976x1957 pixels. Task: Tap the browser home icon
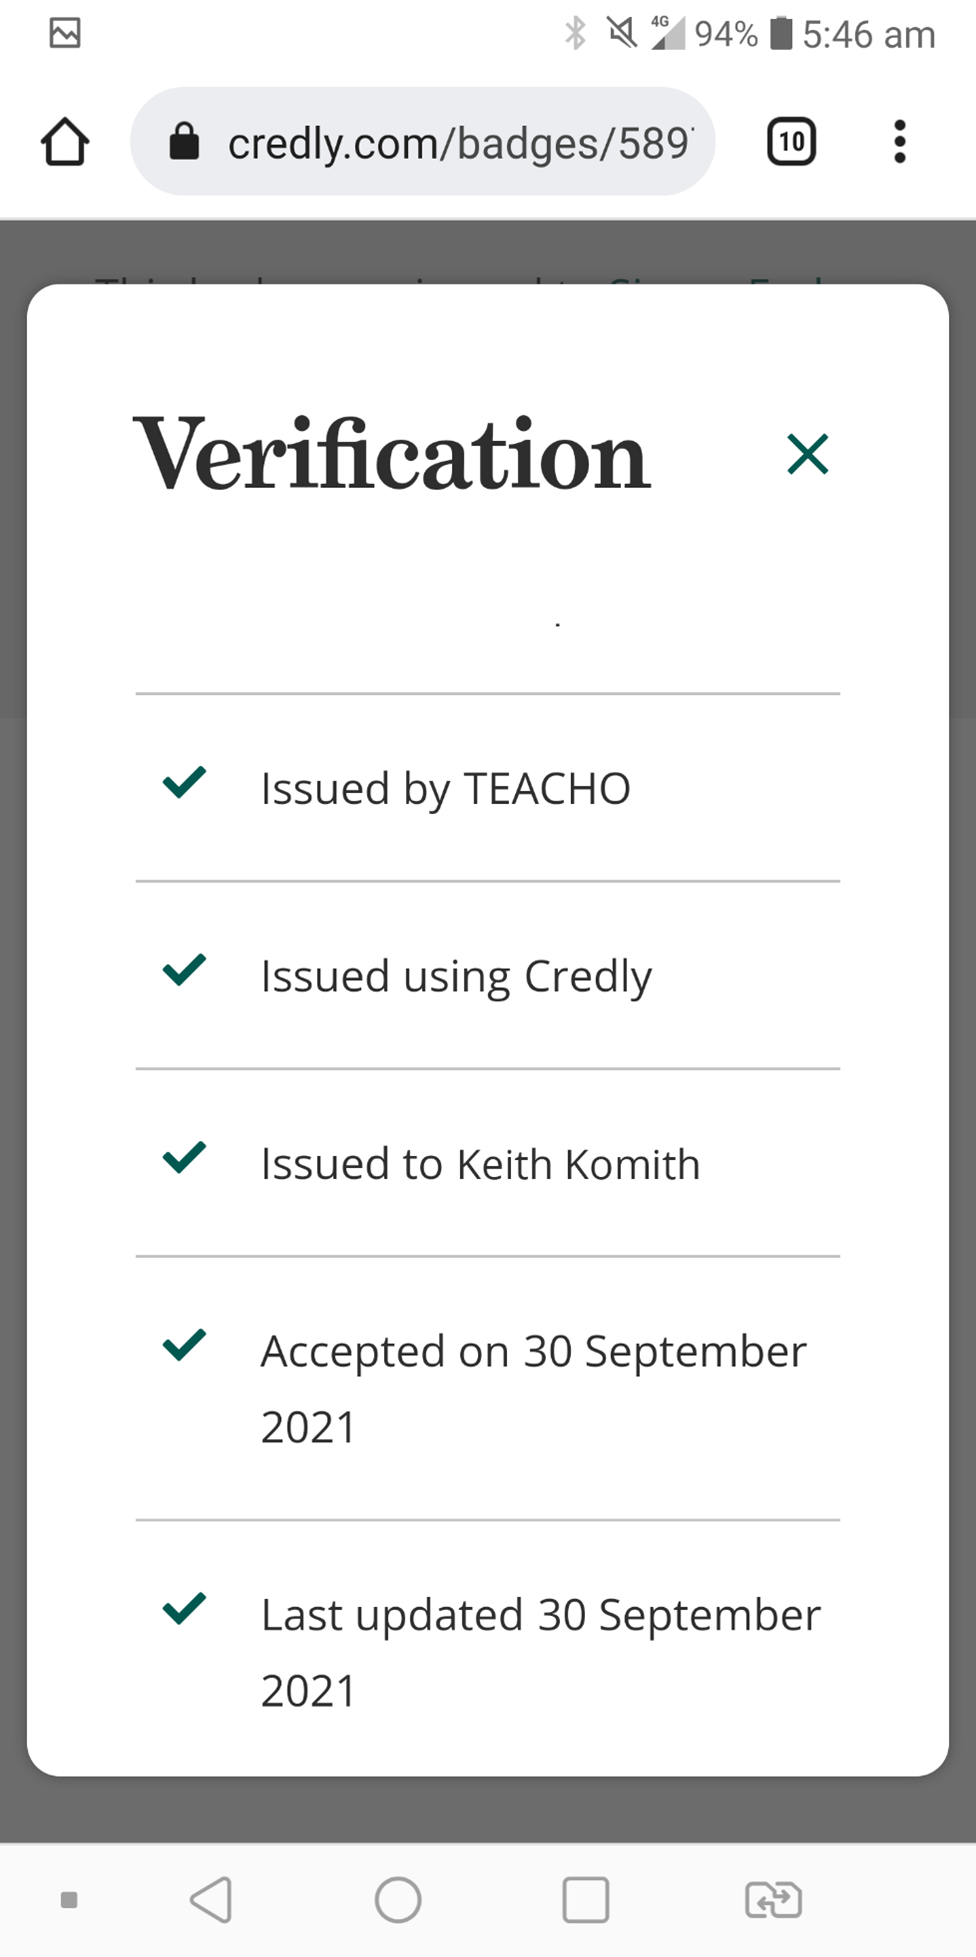(x=65, y=141)
